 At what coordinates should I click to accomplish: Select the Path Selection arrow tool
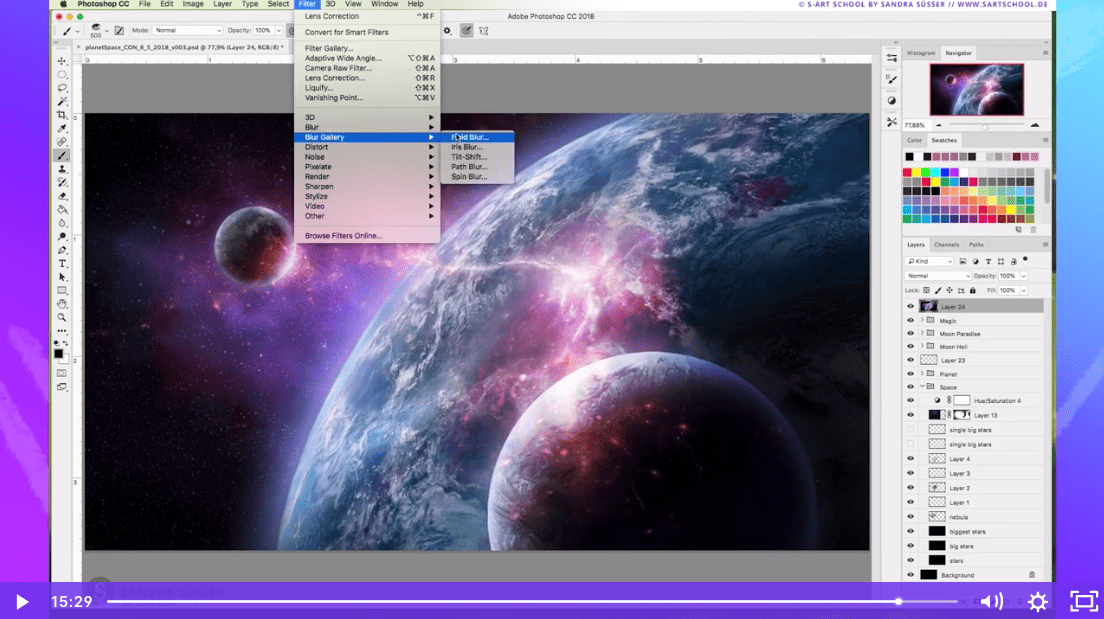[x=62, y=277]
